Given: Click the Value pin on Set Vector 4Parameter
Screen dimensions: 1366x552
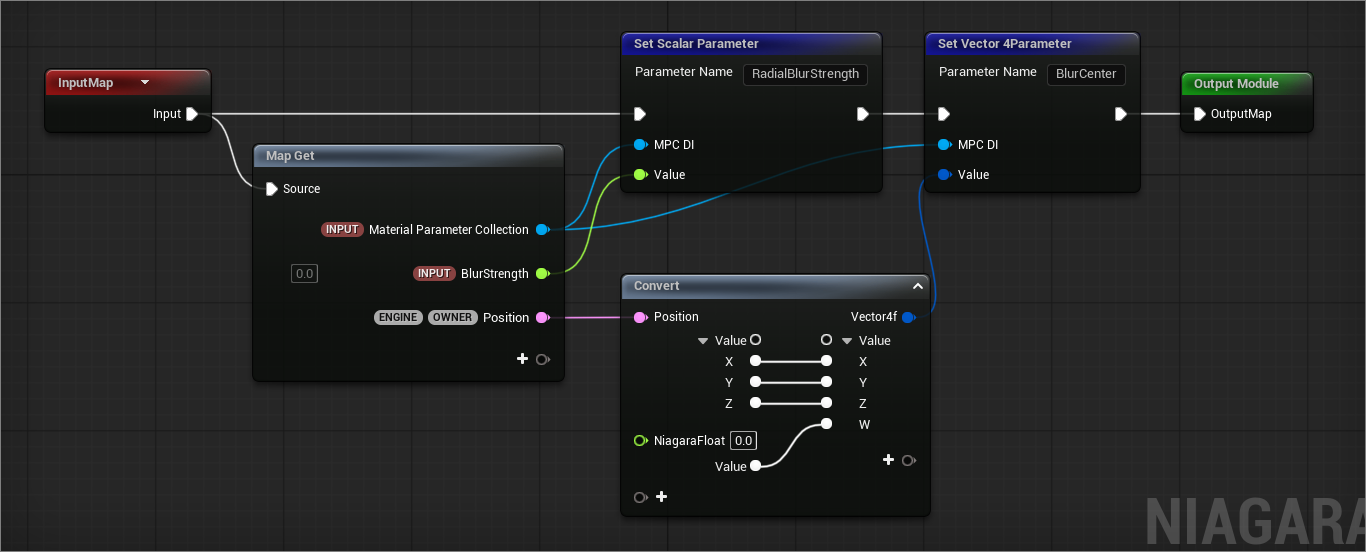Looking at the screenshot, I should tap(944, 175).
